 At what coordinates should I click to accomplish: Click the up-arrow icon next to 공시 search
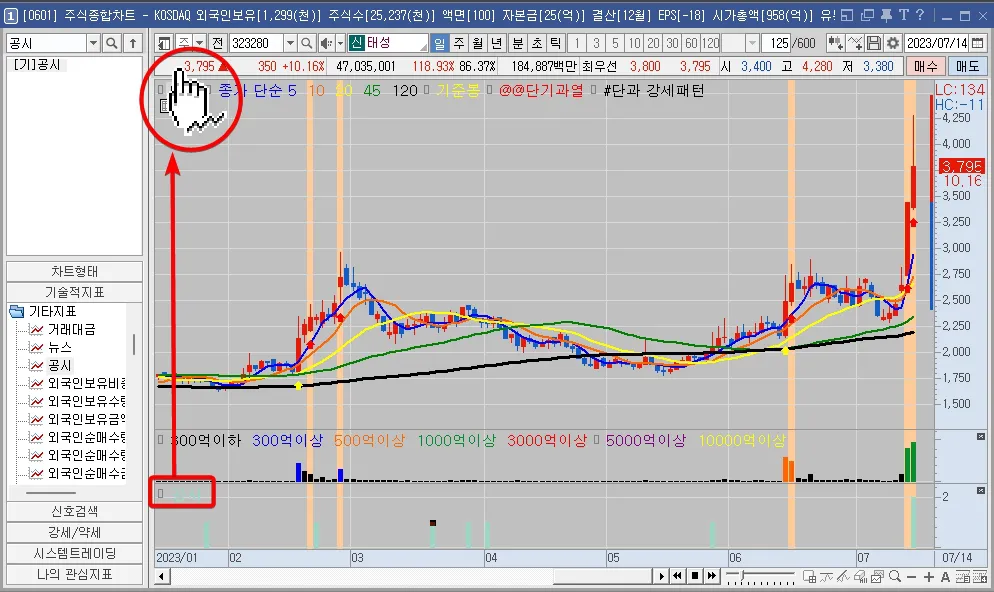tap(132, 43)
